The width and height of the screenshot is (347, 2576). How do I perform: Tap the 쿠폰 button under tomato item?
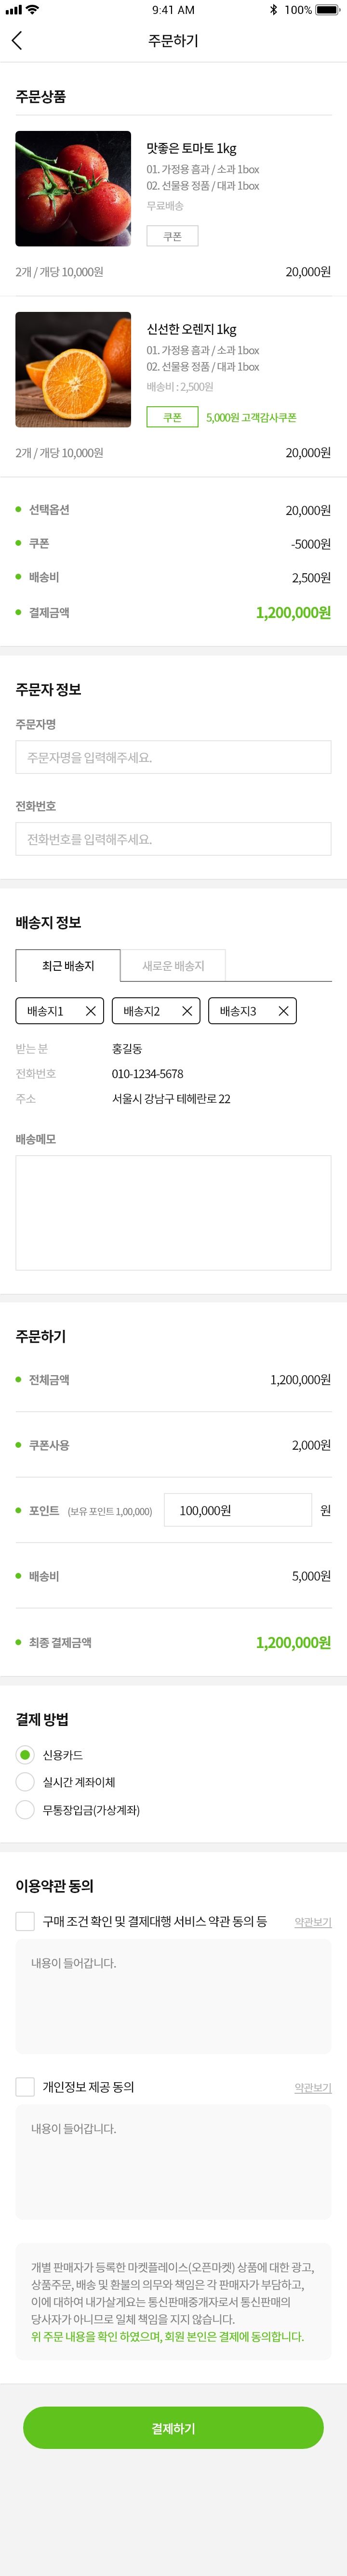172,236
